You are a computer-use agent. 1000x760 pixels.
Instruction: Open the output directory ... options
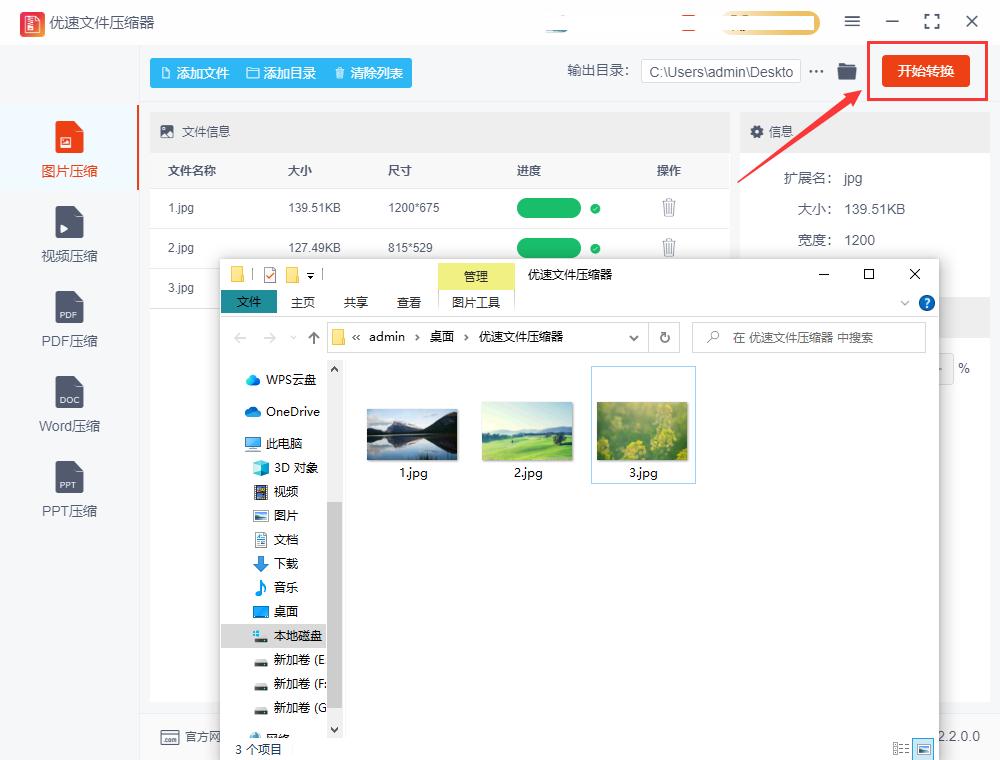point(817,71)
